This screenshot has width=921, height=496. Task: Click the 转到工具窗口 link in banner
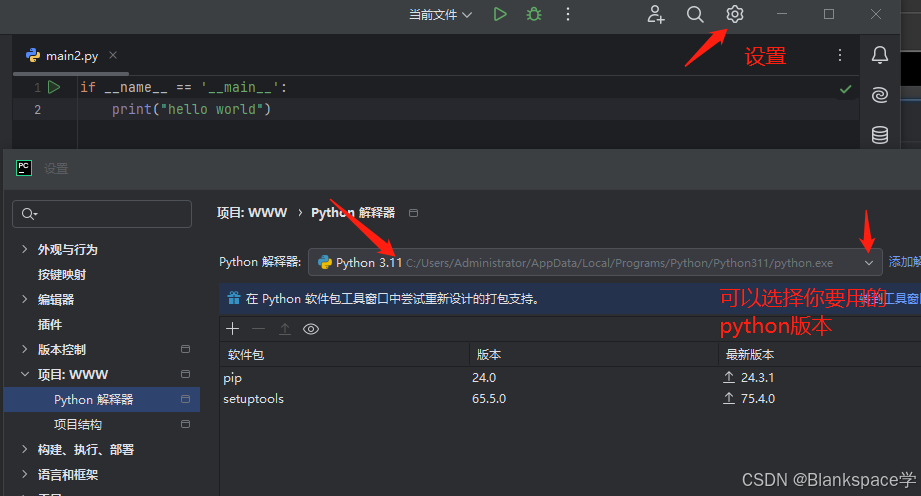(x=890, y=299)
